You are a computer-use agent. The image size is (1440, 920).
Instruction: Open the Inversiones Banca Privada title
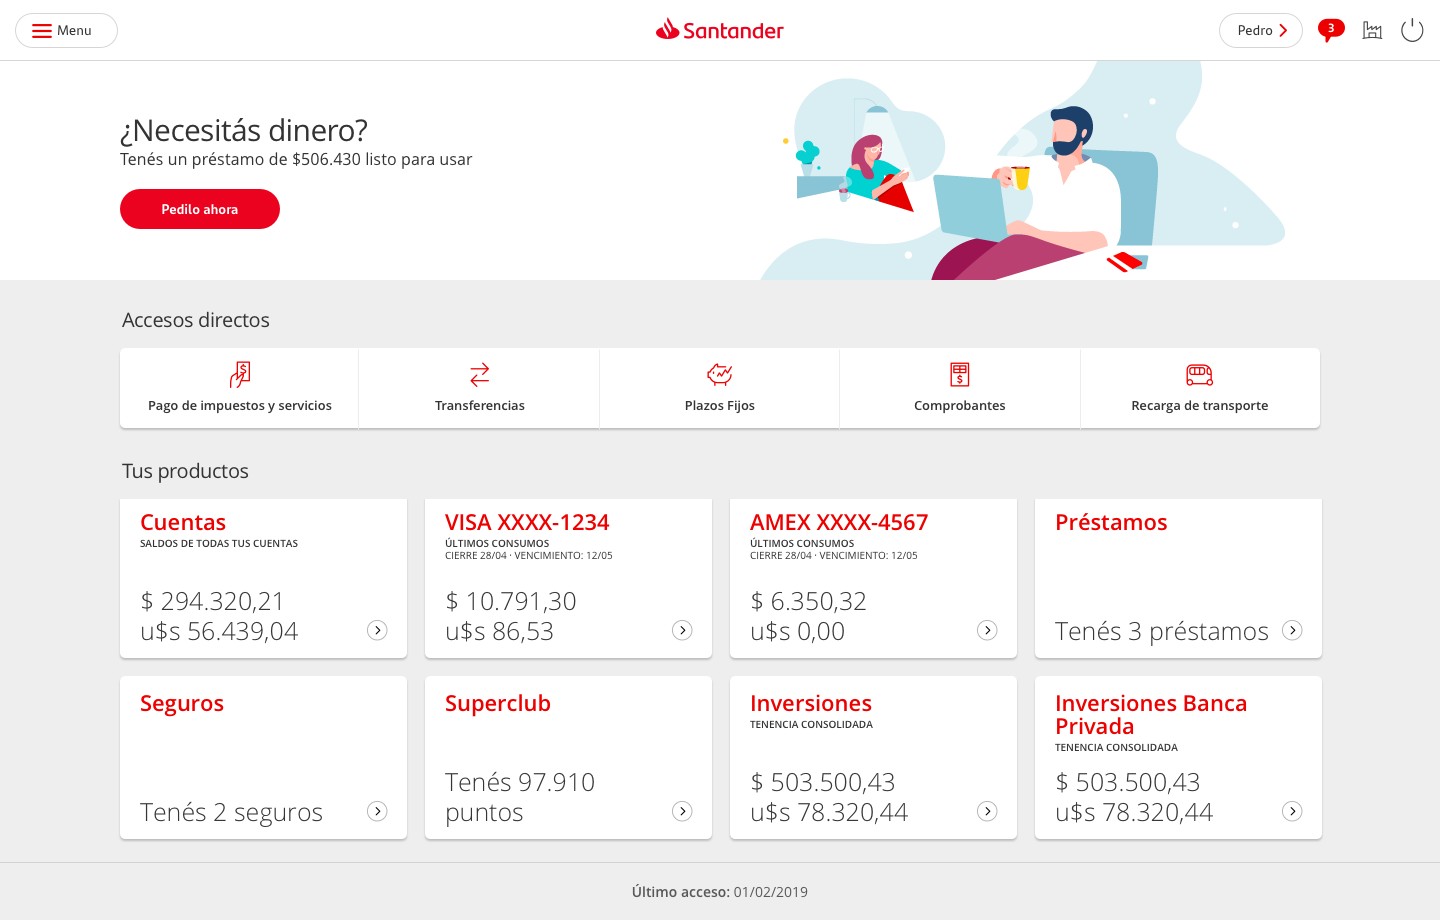click(x=1151, y=715)
